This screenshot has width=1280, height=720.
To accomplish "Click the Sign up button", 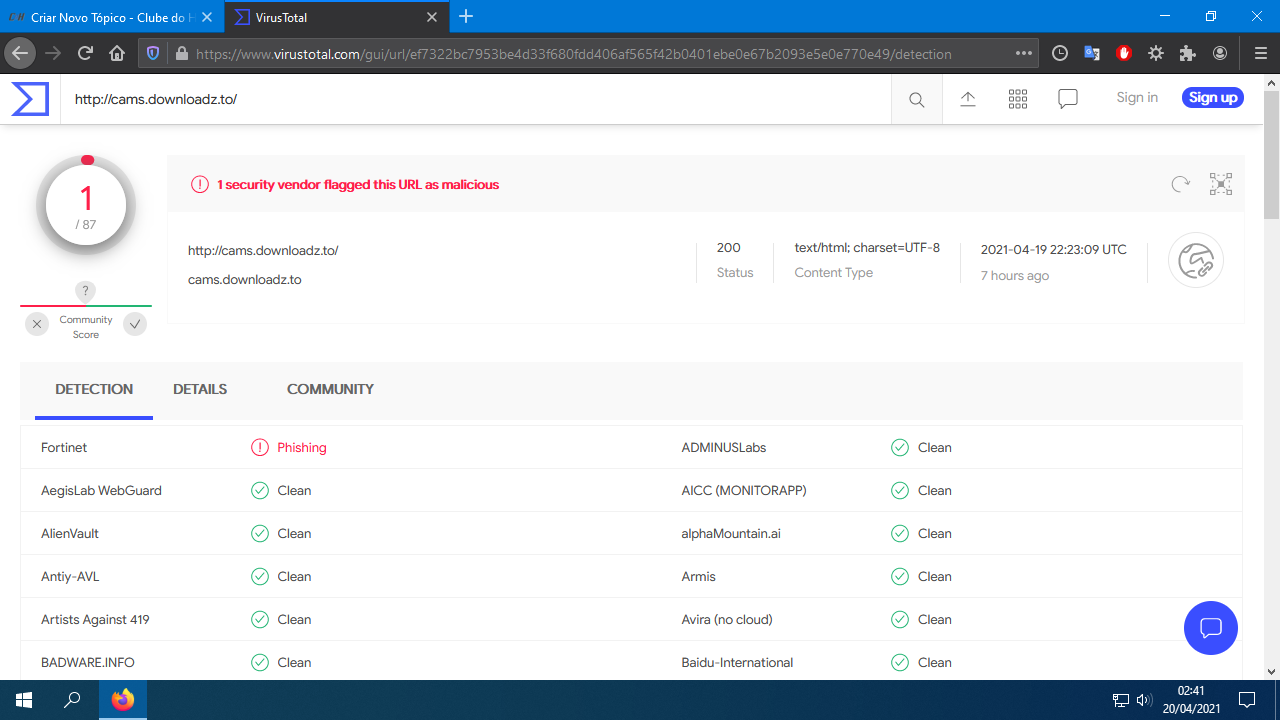I will point(1212,97).
